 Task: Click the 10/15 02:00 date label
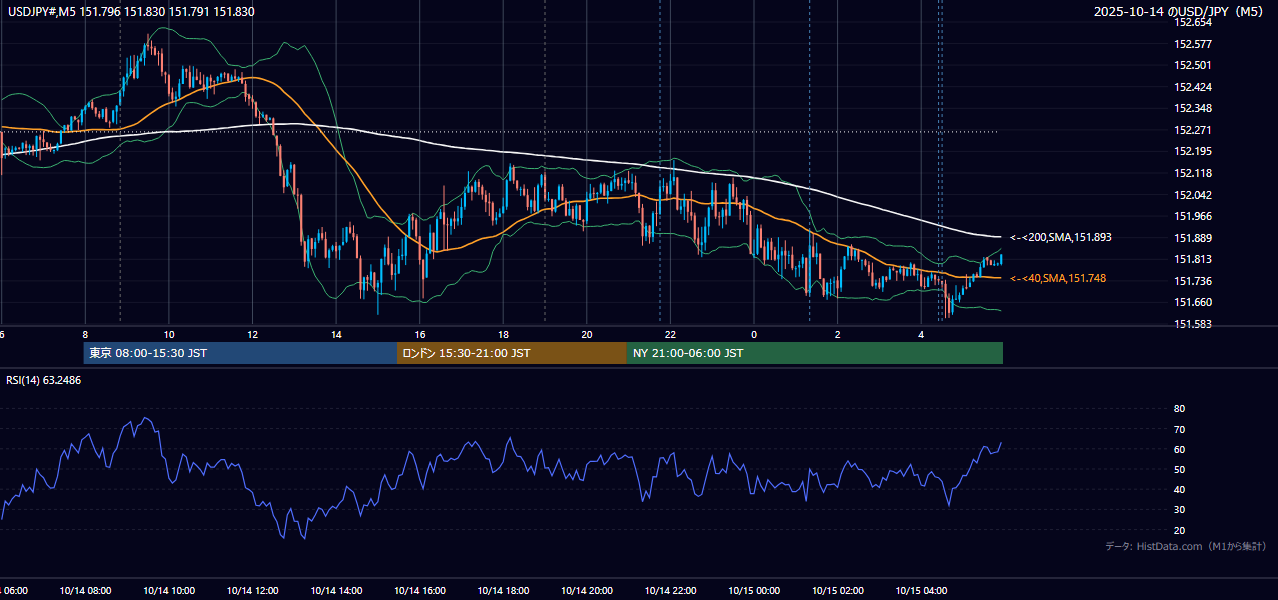[838, 590]
